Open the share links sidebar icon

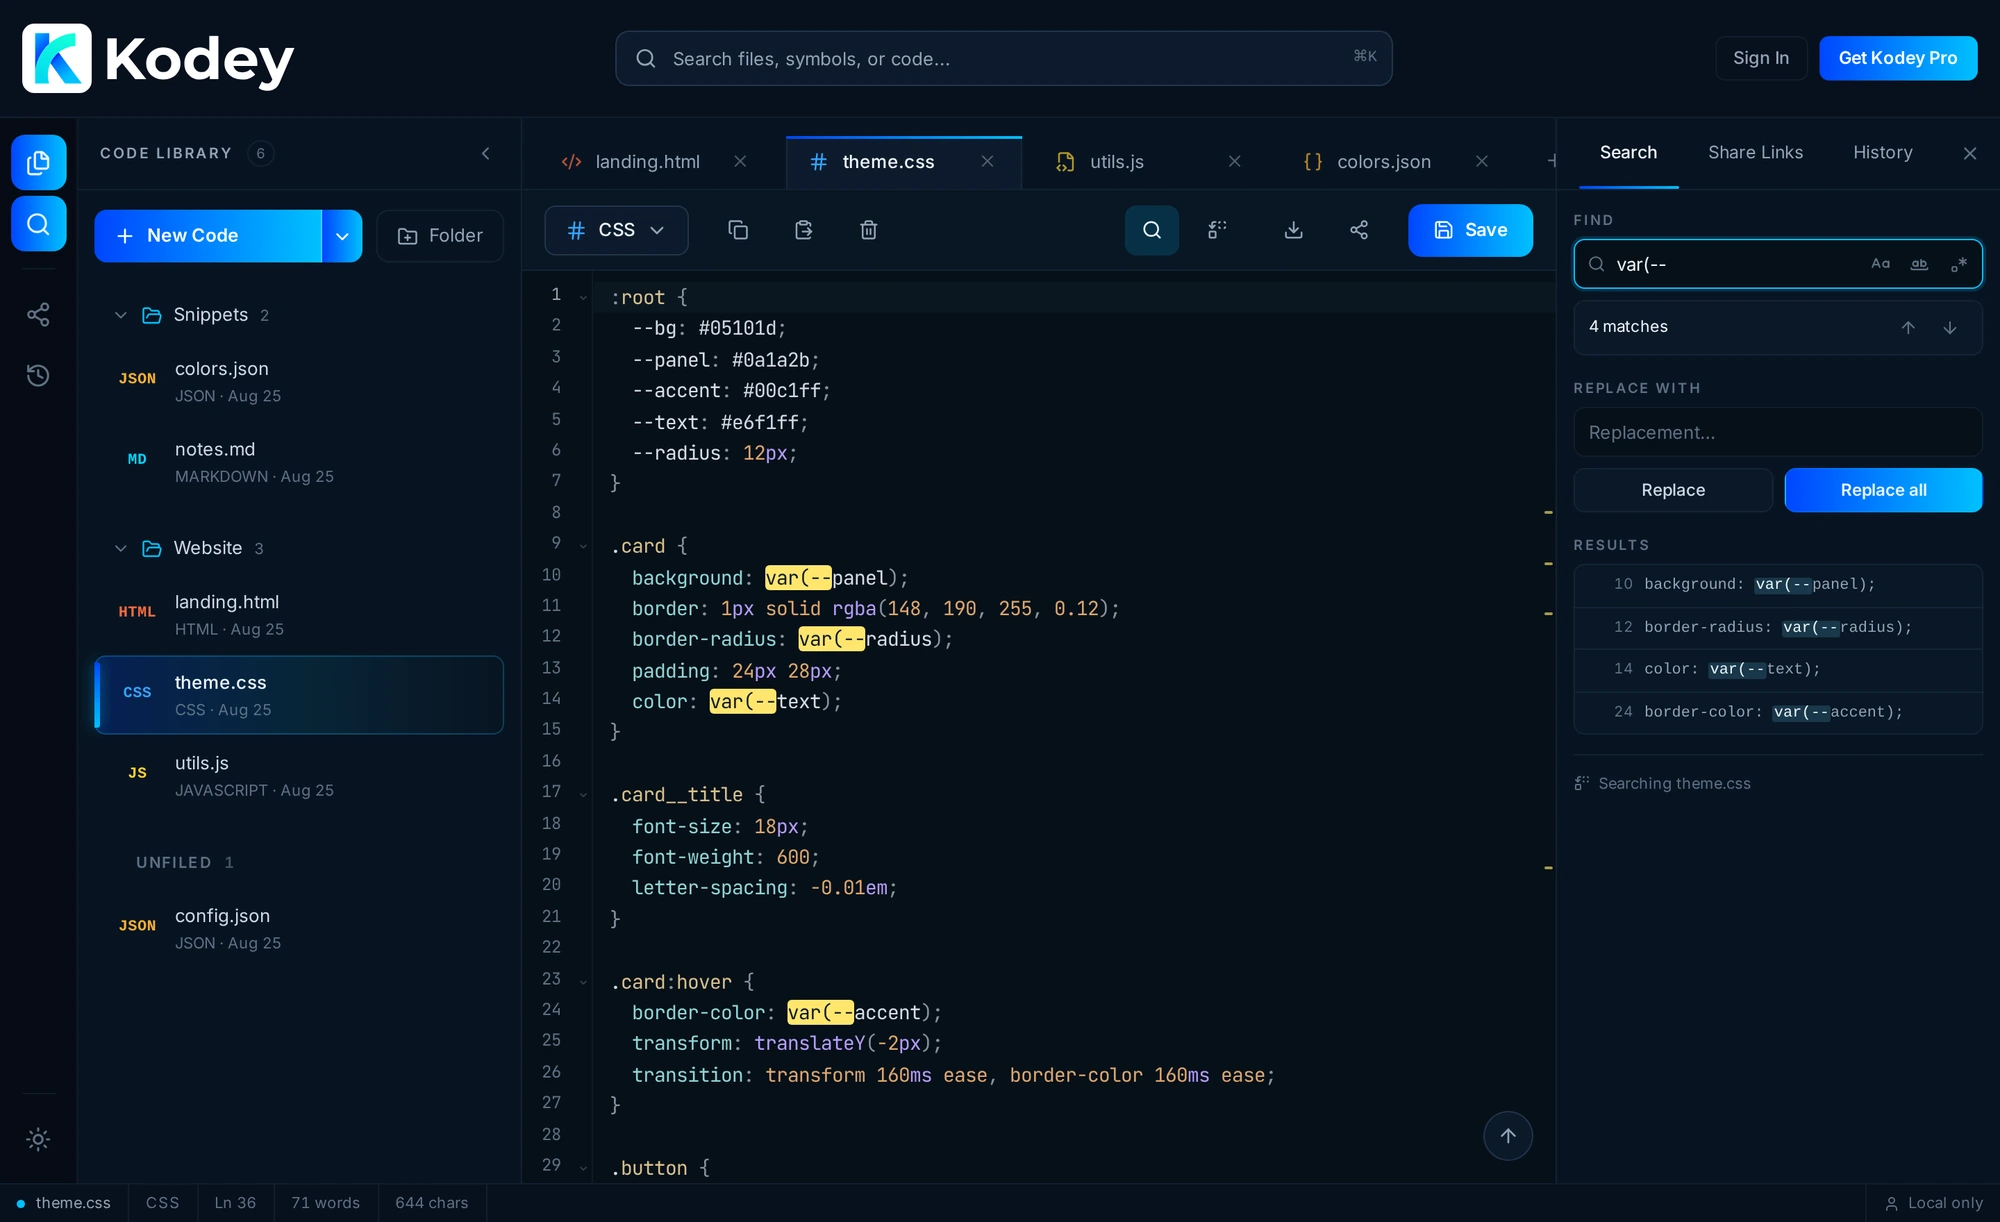38,315
